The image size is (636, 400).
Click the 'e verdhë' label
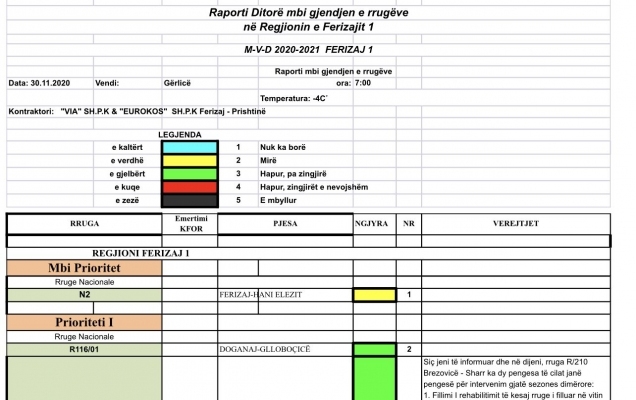127,161
